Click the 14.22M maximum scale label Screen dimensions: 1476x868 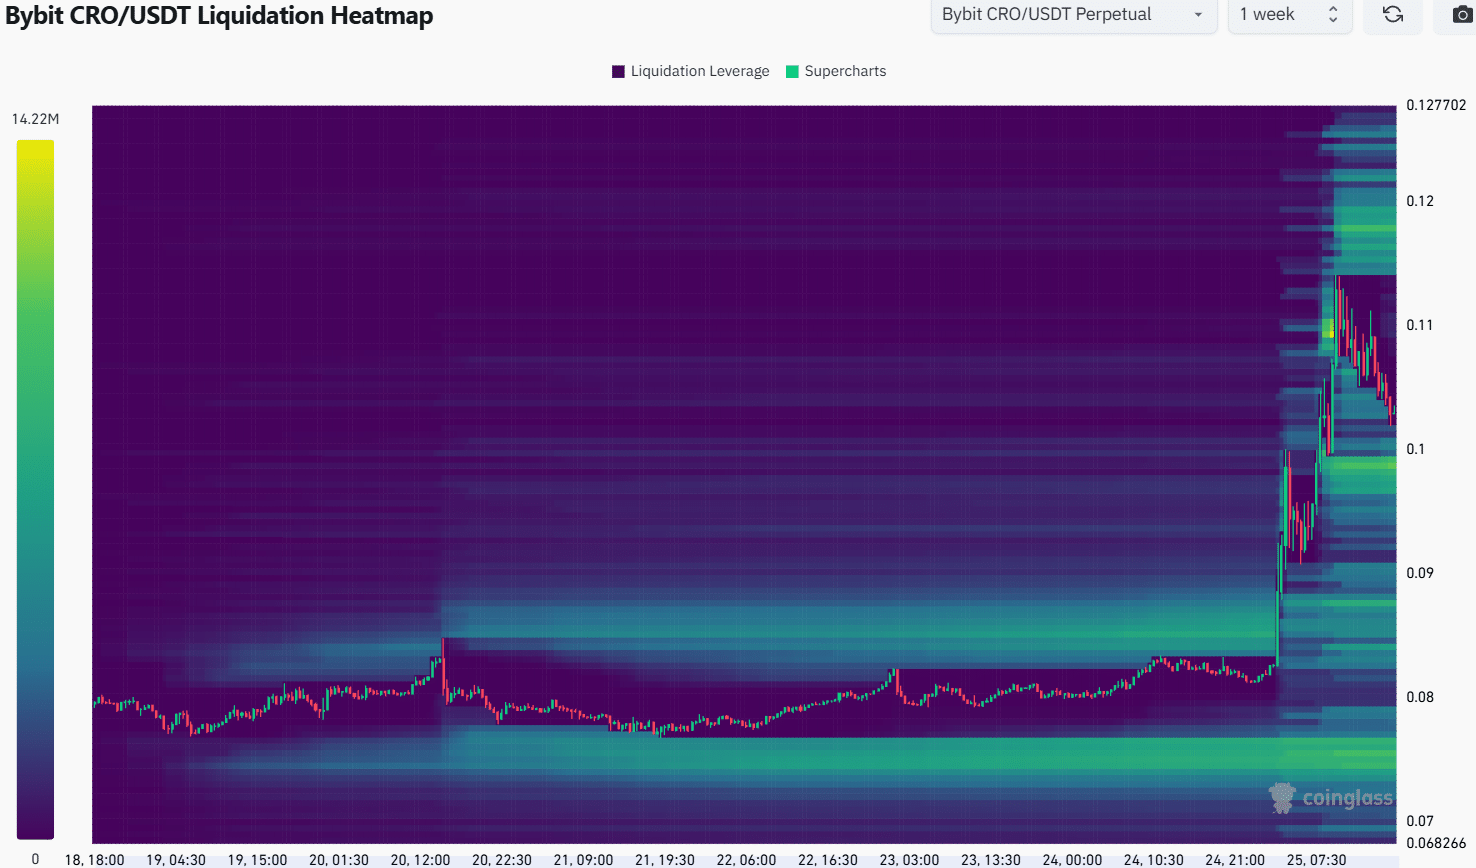35,119
